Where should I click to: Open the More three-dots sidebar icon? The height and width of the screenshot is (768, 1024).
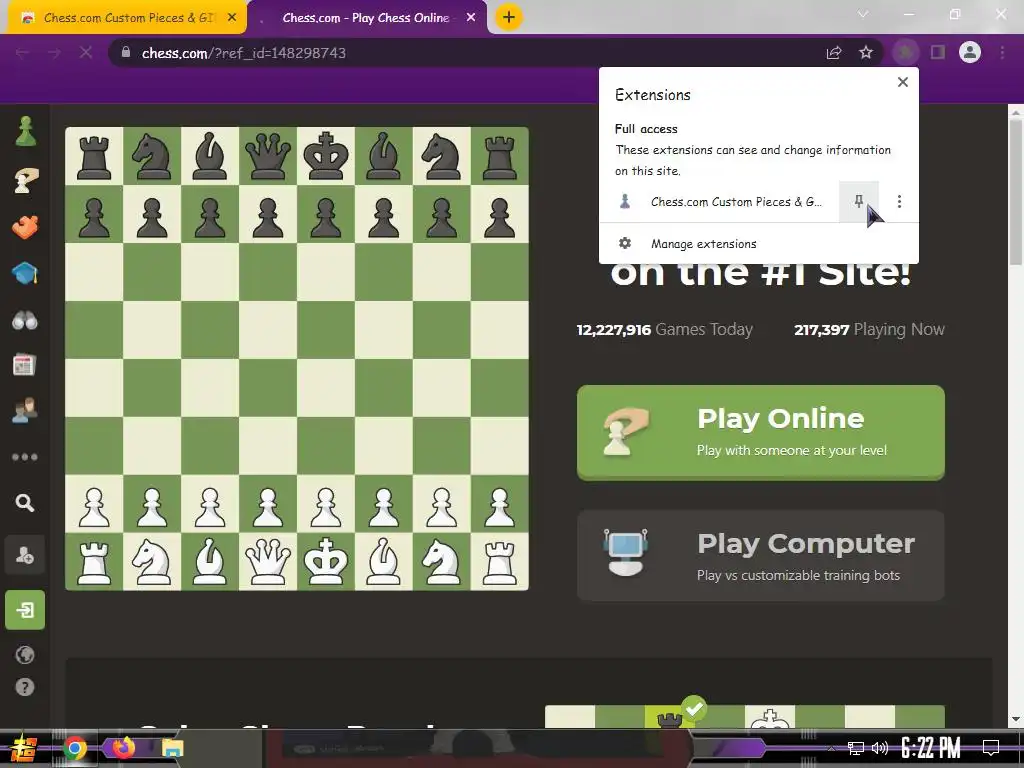[25, 456]
